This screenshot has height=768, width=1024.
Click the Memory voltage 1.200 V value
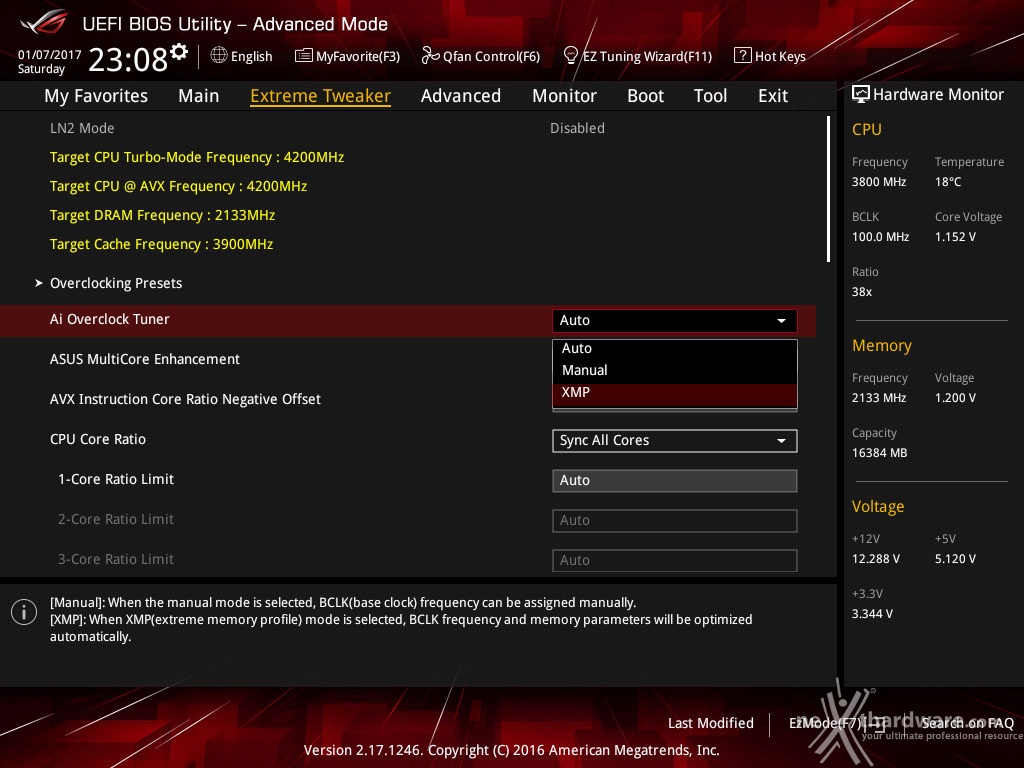click(x=955, y=398)
